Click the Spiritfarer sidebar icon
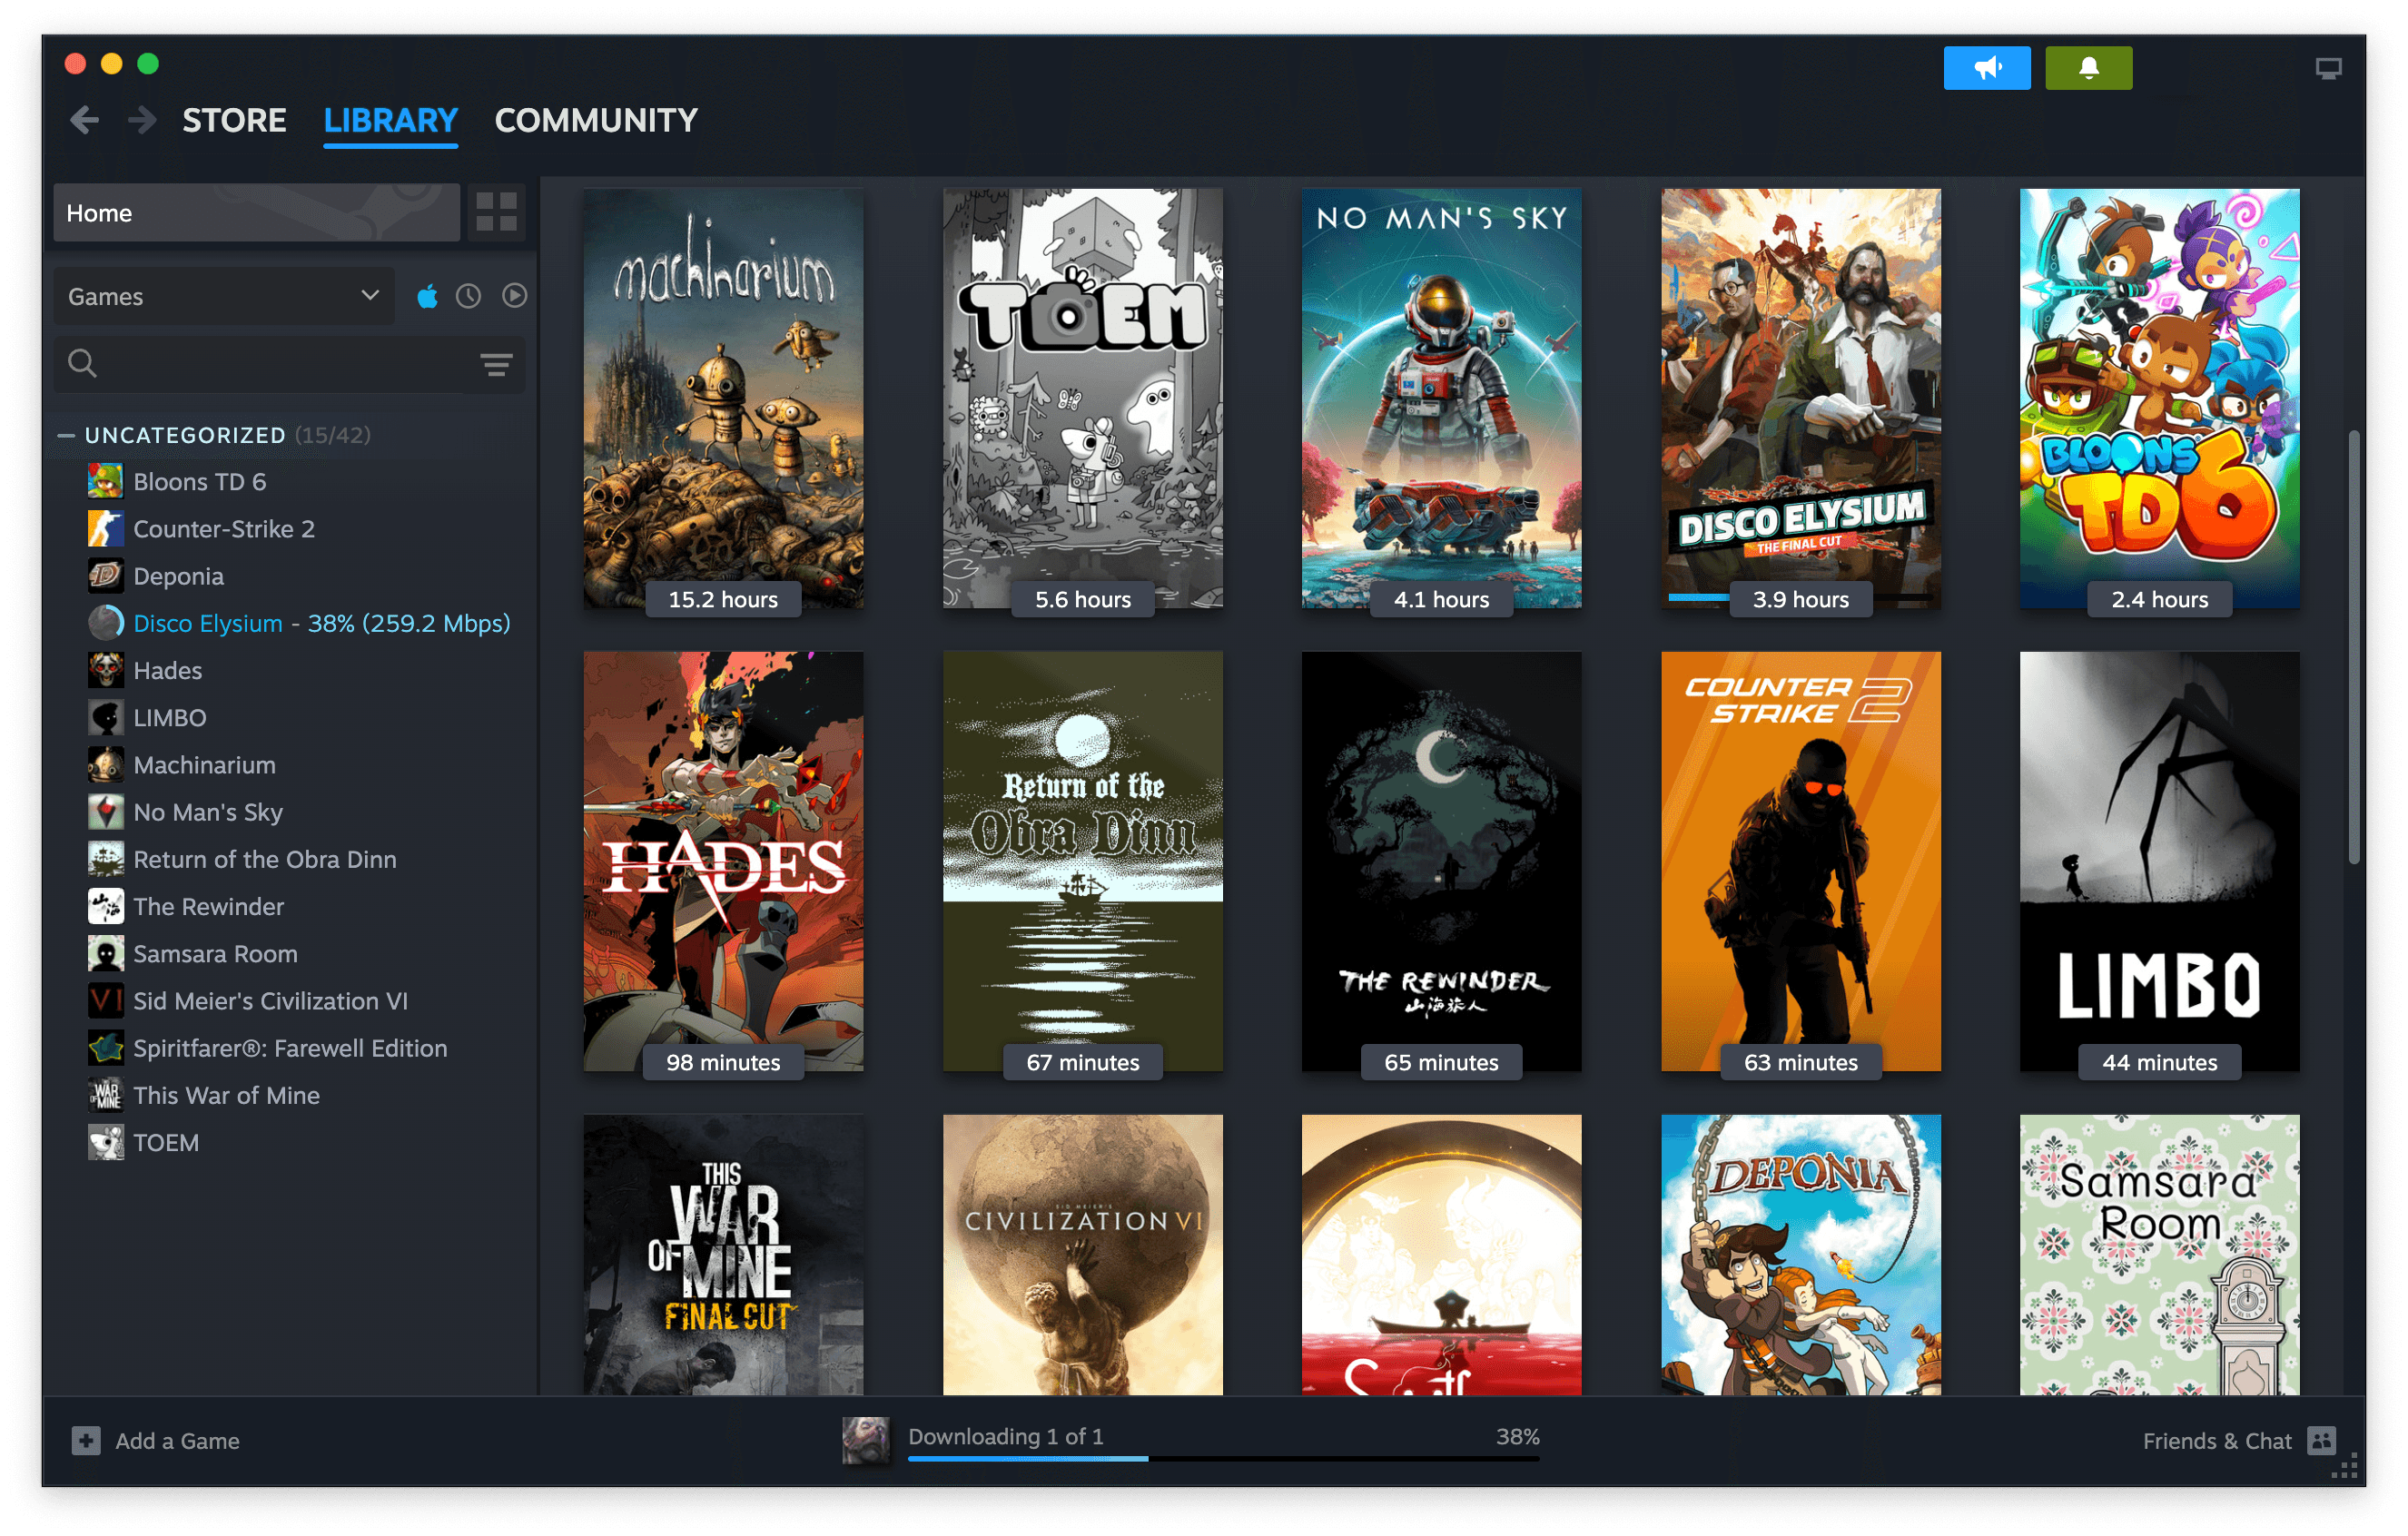2408x1536 pixels. (105, 1048)
